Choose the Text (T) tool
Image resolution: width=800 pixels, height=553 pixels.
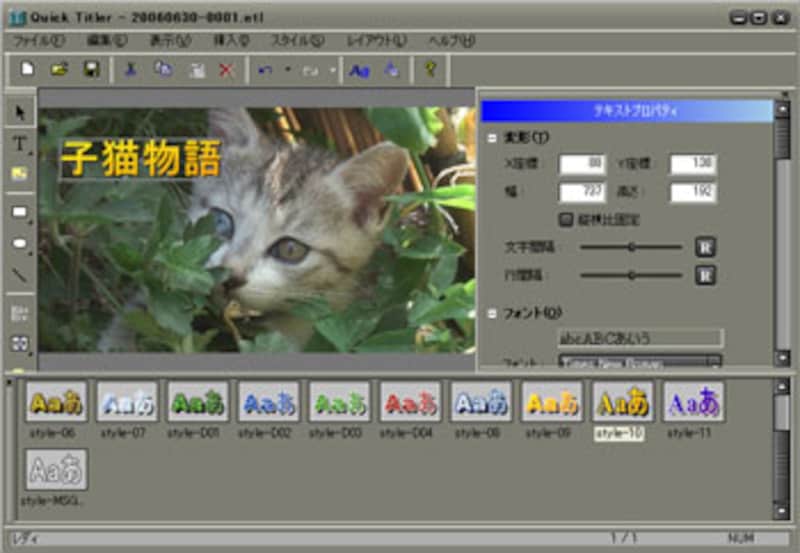tap(19, 143)
